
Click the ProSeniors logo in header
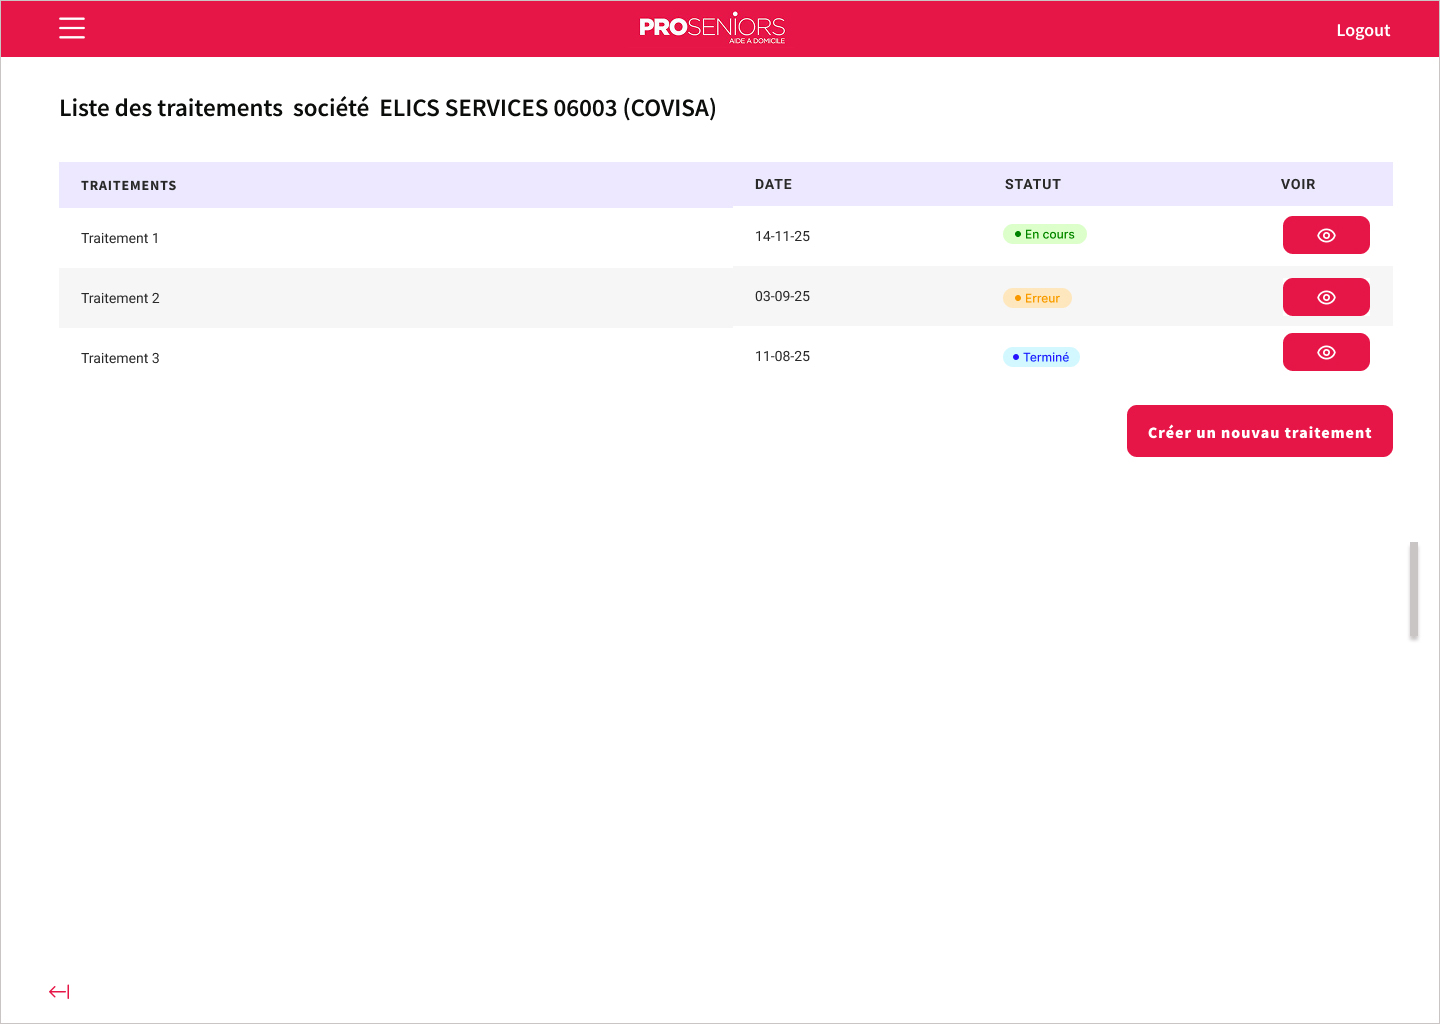[712, 28]
